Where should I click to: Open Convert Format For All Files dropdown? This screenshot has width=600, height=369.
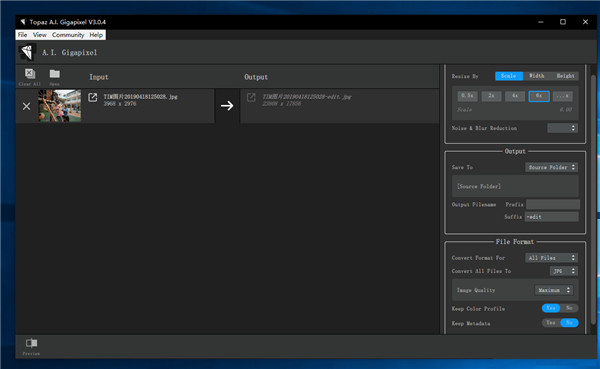click(551, 258)
